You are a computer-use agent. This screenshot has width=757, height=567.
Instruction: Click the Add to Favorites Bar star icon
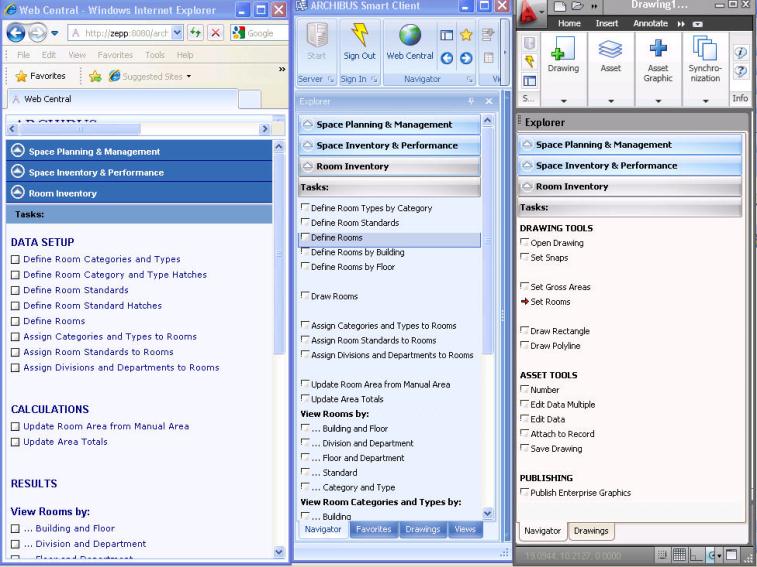pyautogui.click(x=95, y=76)
